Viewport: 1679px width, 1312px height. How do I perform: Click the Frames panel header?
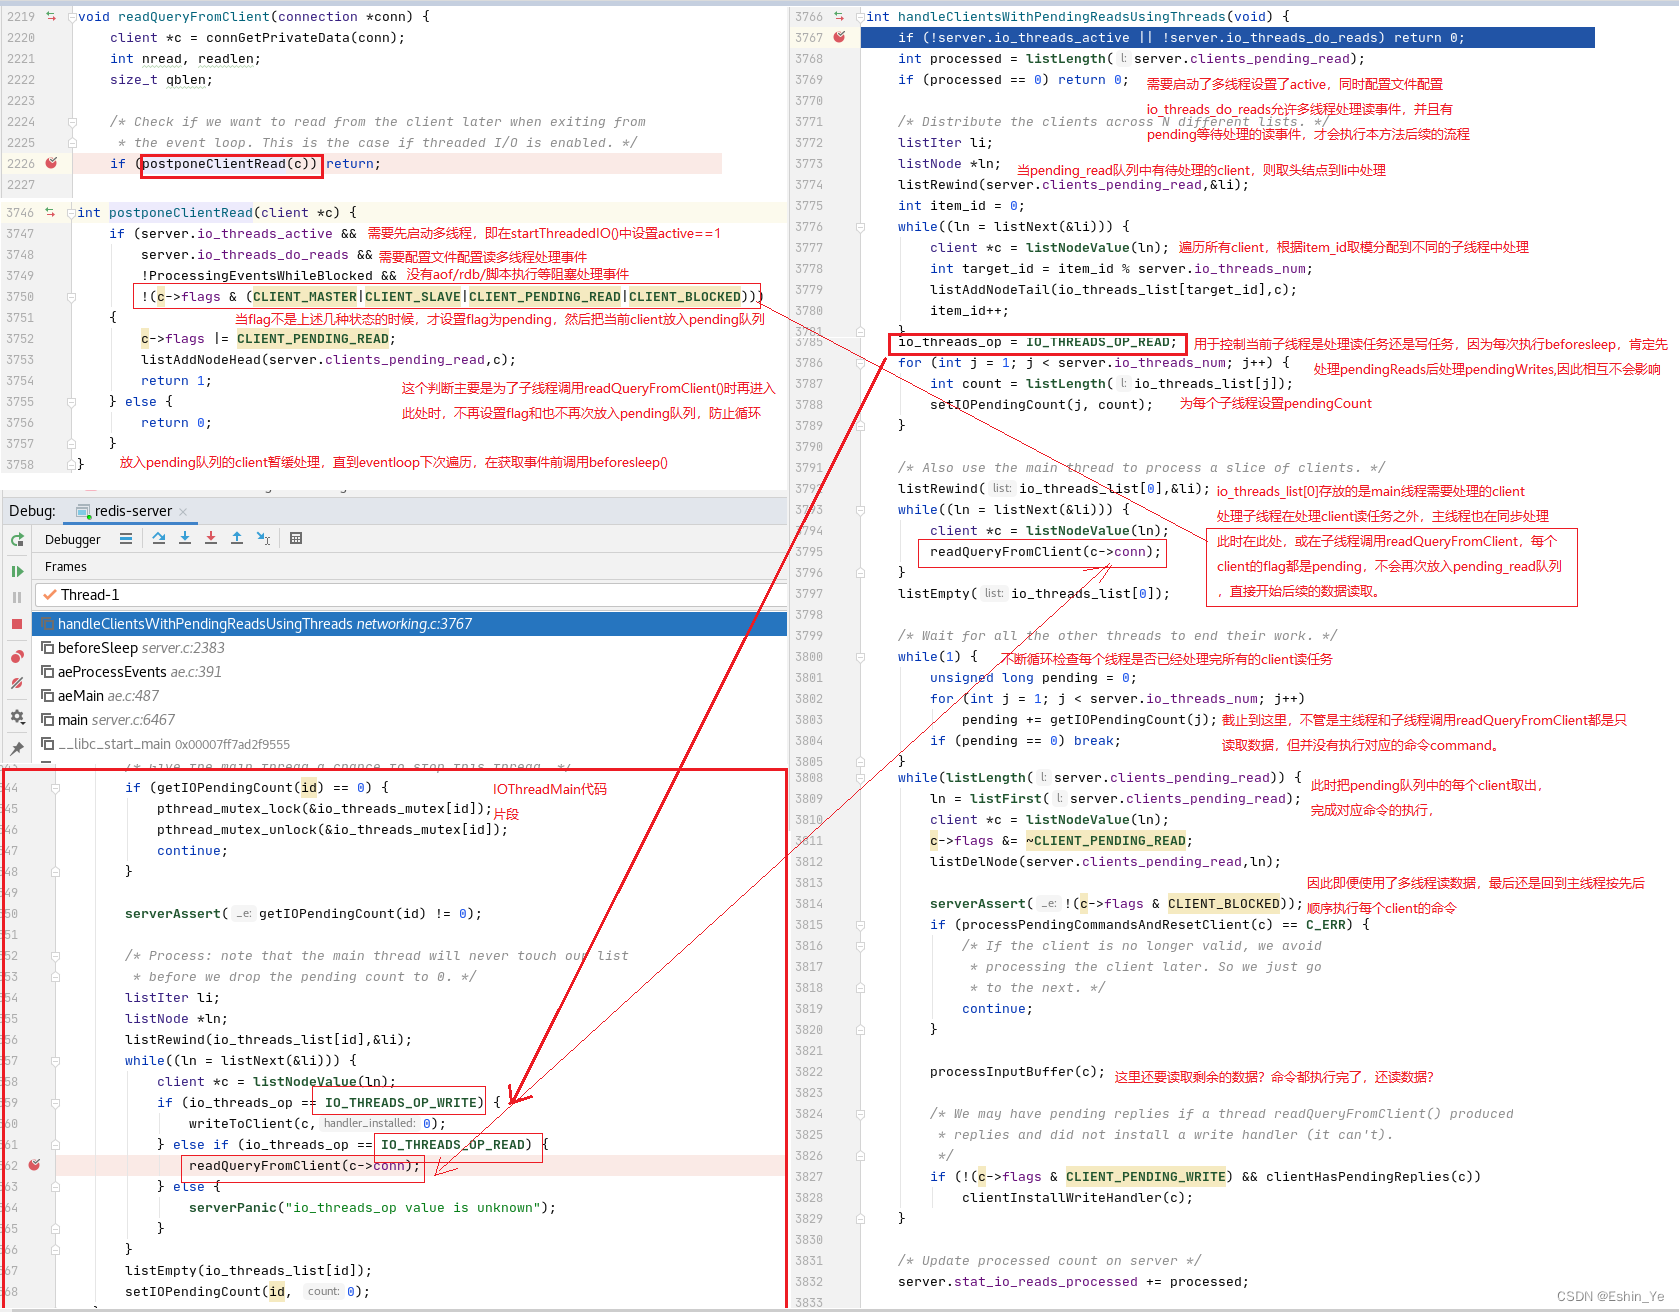[66, 567]
